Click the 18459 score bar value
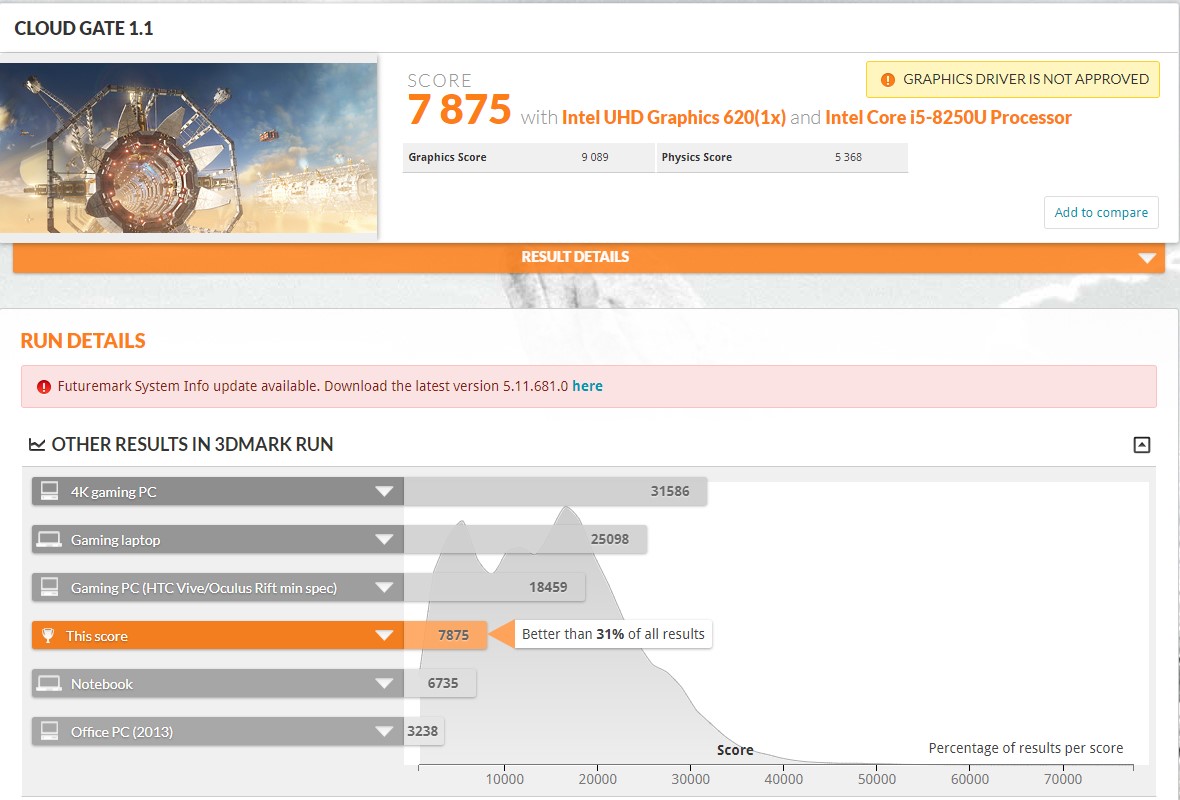Viewport: 1180px width, 800px height. click(x=548, y=587)
